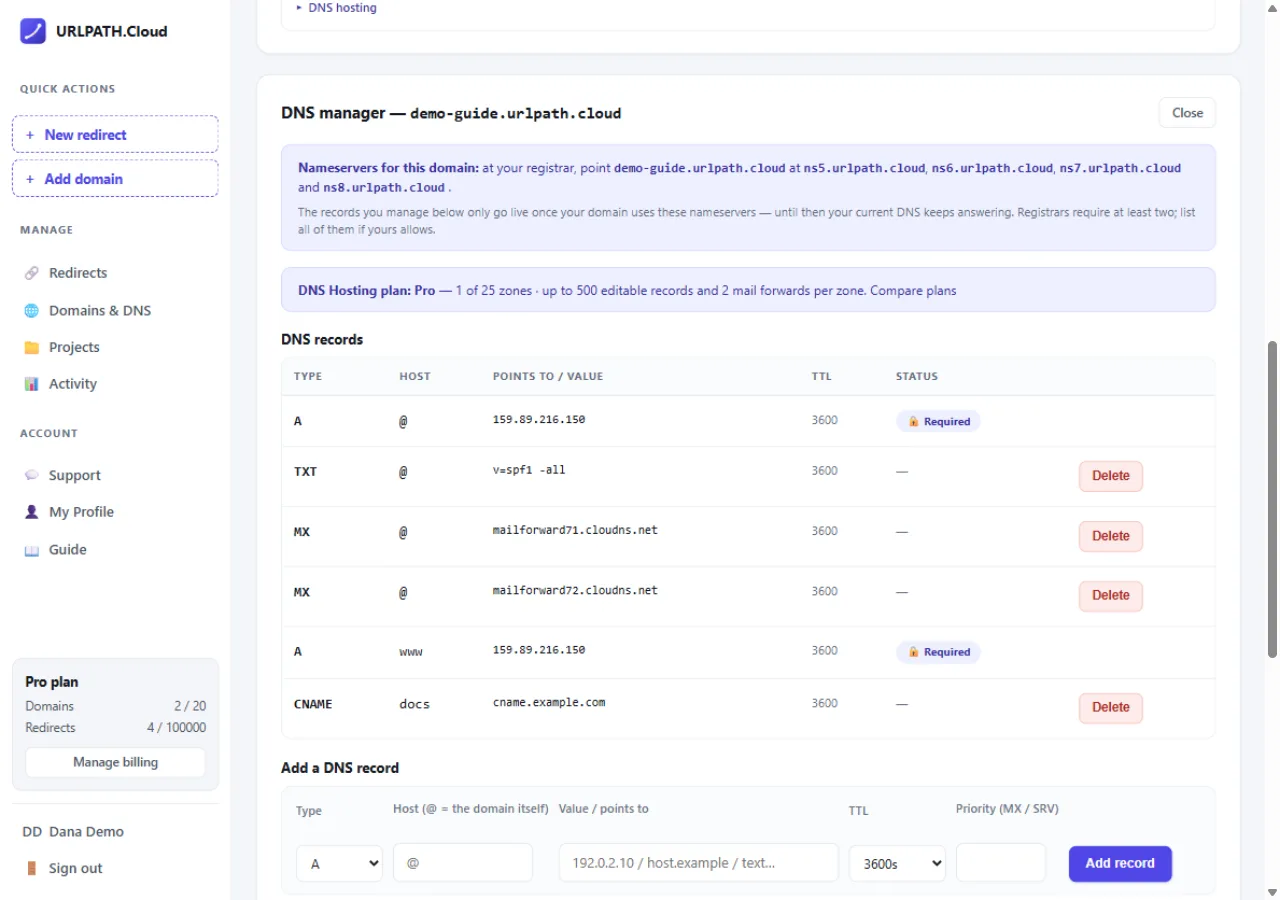Delete the TXT v=spf1 record
The width and height of the screenshot is (1280, 900).
tap(1110, 476)
